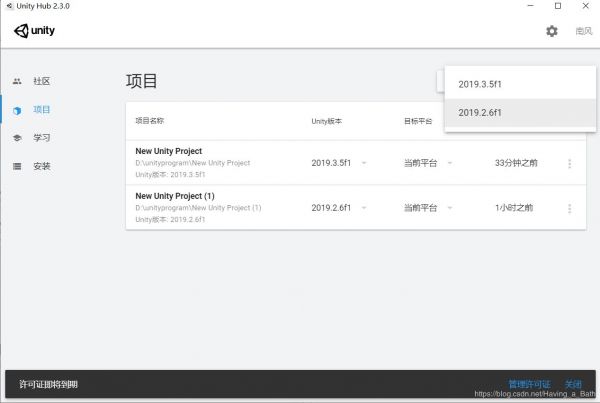600x403 pixels.
Task: Select 2019.2.6f1 in the version dropdown list
Action: [520, 113]
